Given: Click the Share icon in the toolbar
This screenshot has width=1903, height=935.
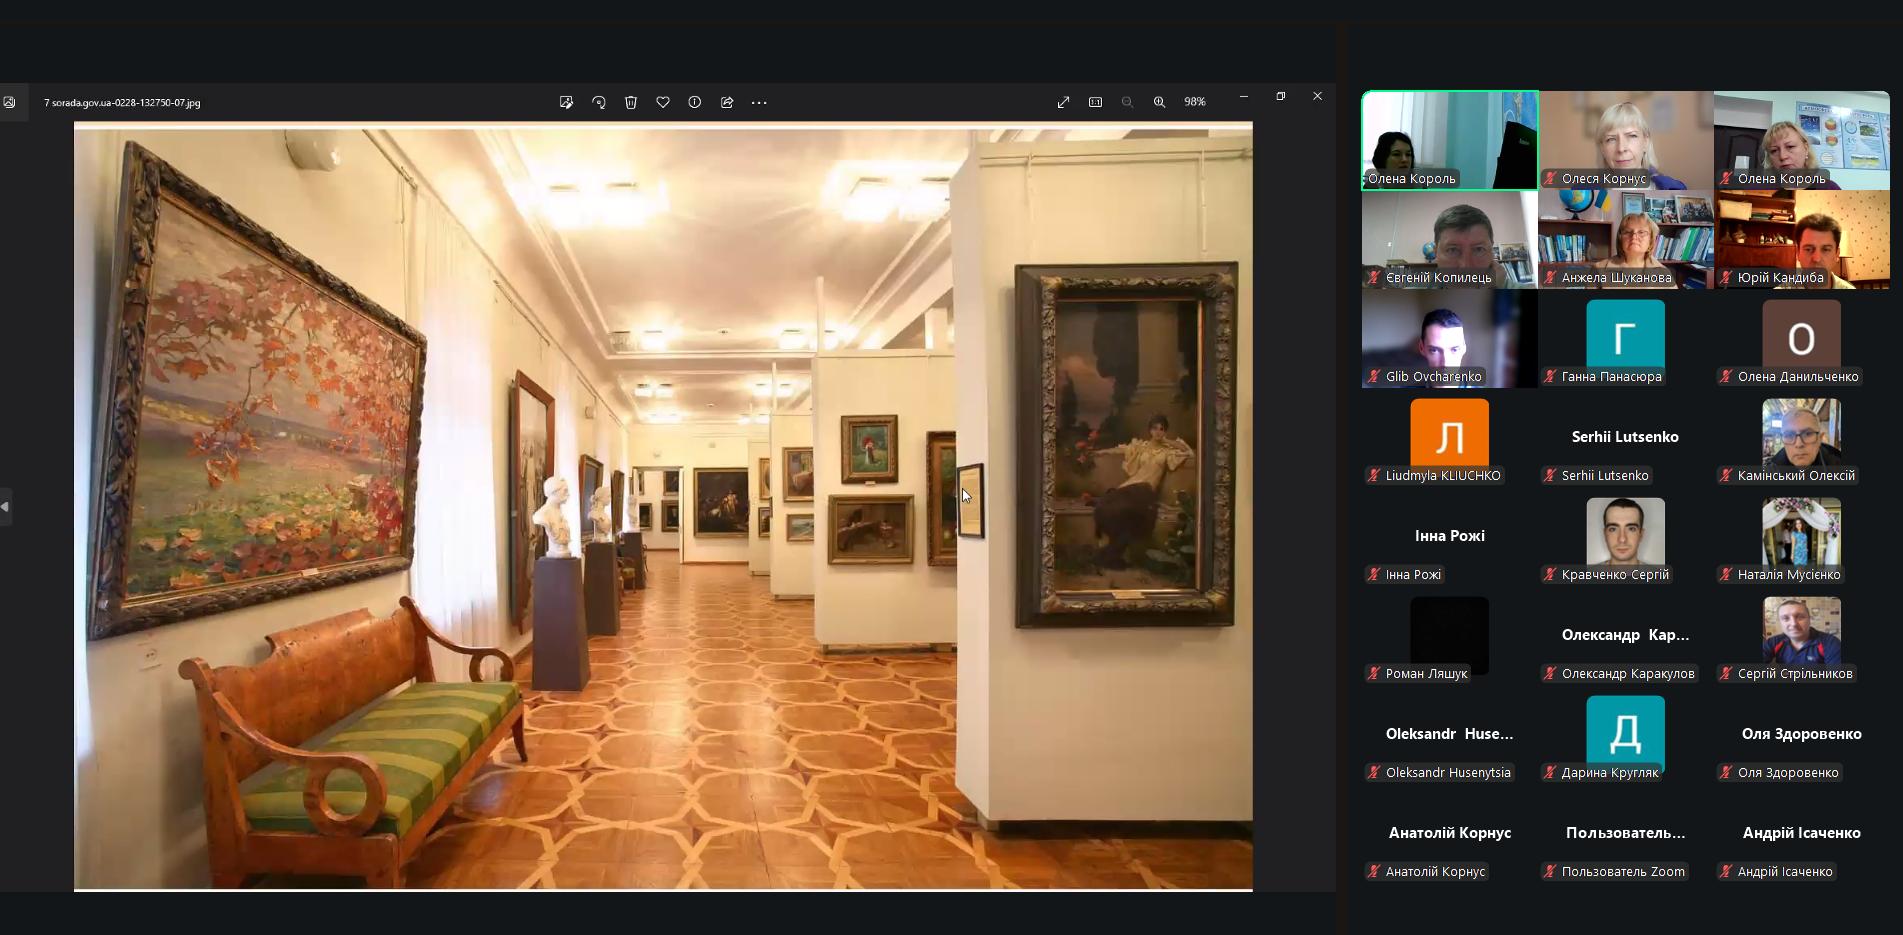Looking at the screenshot, I should coord(727,102).
